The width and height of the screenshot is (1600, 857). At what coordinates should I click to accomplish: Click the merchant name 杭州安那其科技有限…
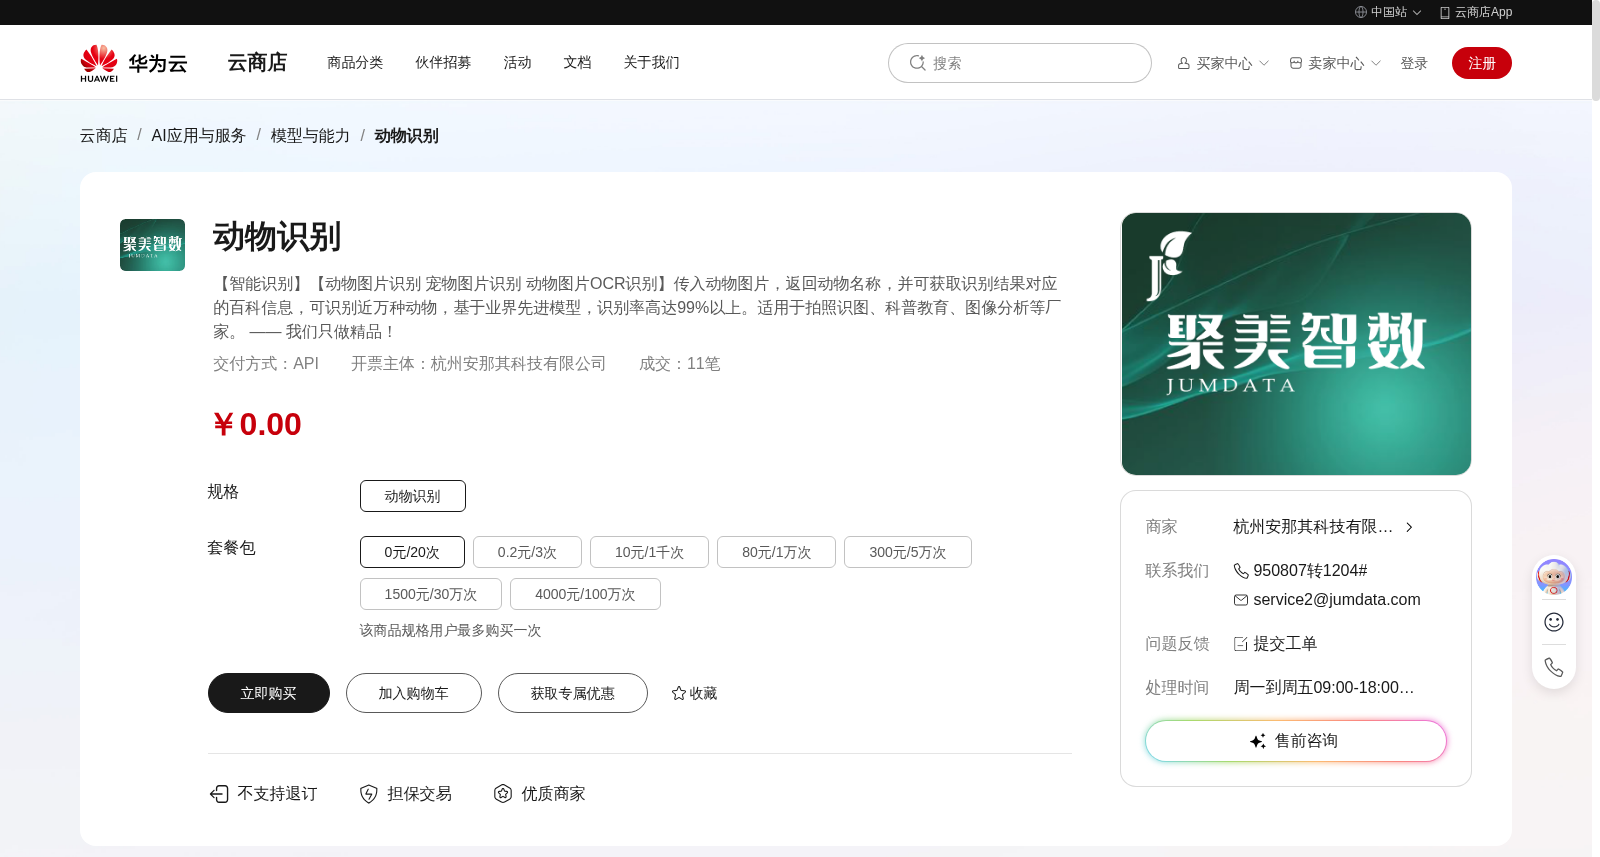click(1313, 527)
